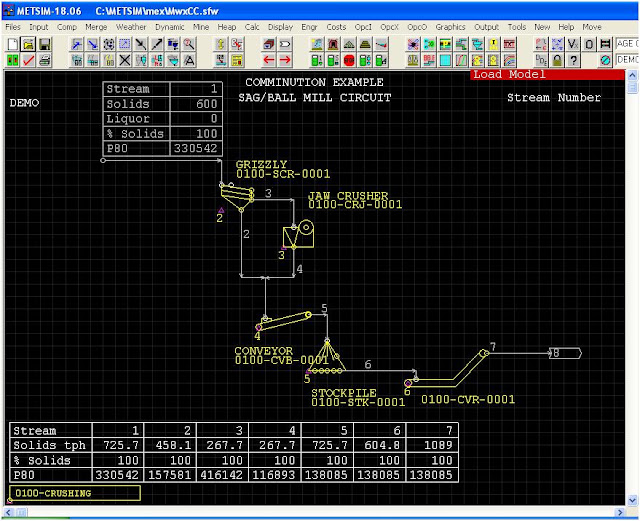The image size is (640, 521).
Task: Click the cyan no-entry circle icon
Action: point(605,60)
